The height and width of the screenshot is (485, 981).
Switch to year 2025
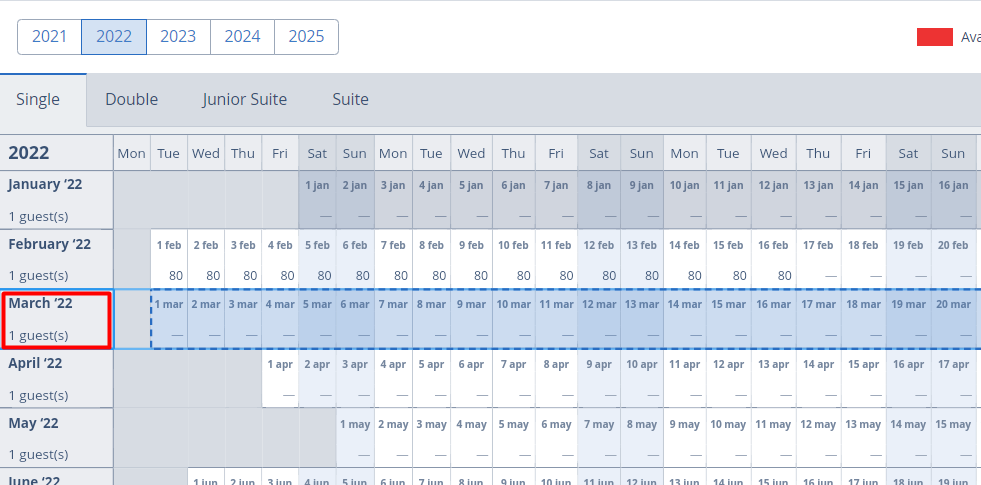pyautogui.click(x=307, y=37)
